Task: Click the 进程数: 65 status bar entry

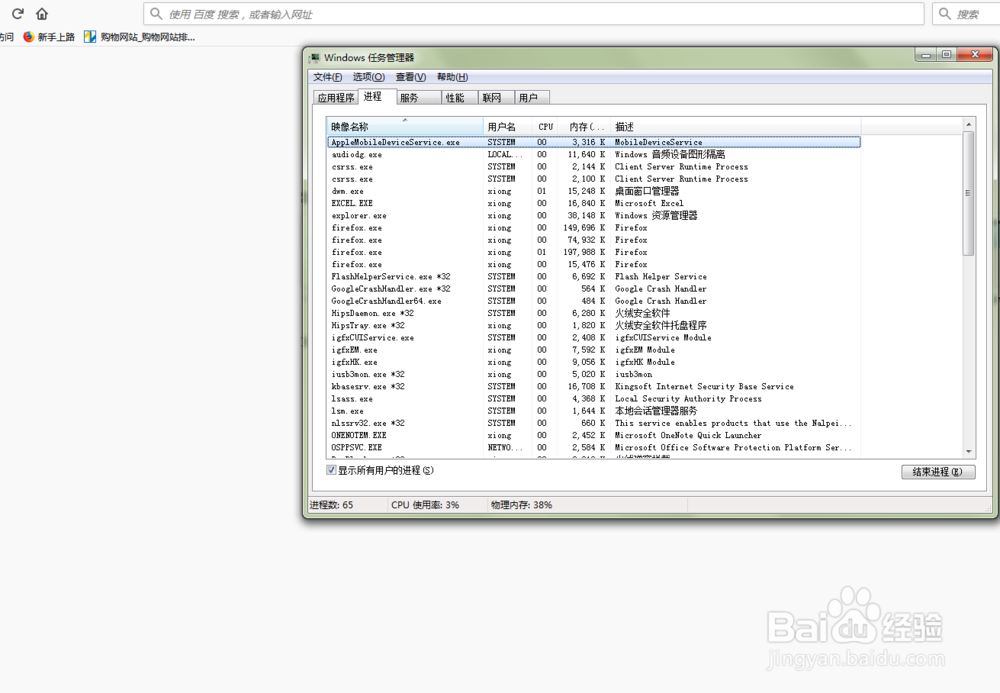Action: coord(332,505)
